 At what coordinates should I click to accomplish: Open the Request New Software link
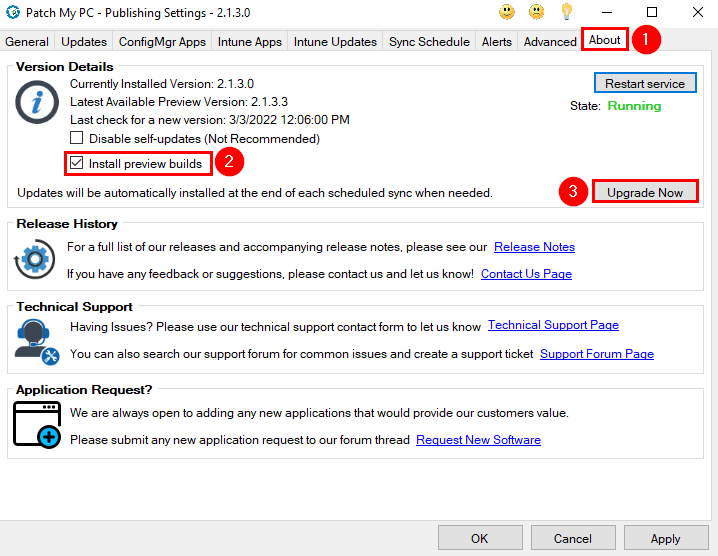pyautogui.click(x=478, y=440)
